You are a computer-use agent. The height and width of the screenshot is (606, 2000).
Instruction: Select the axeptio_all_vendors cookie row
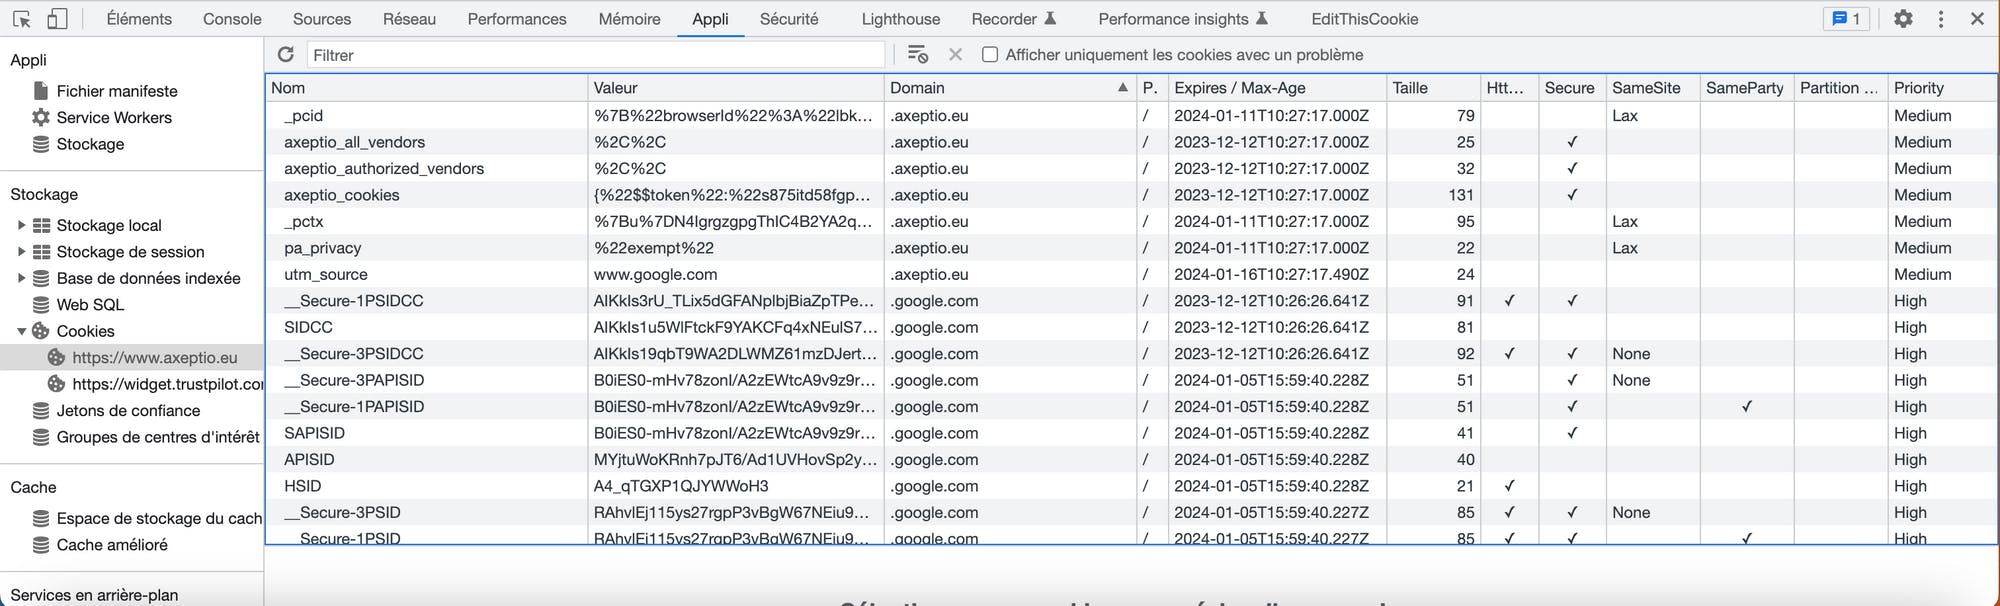tap(1131, 142)
